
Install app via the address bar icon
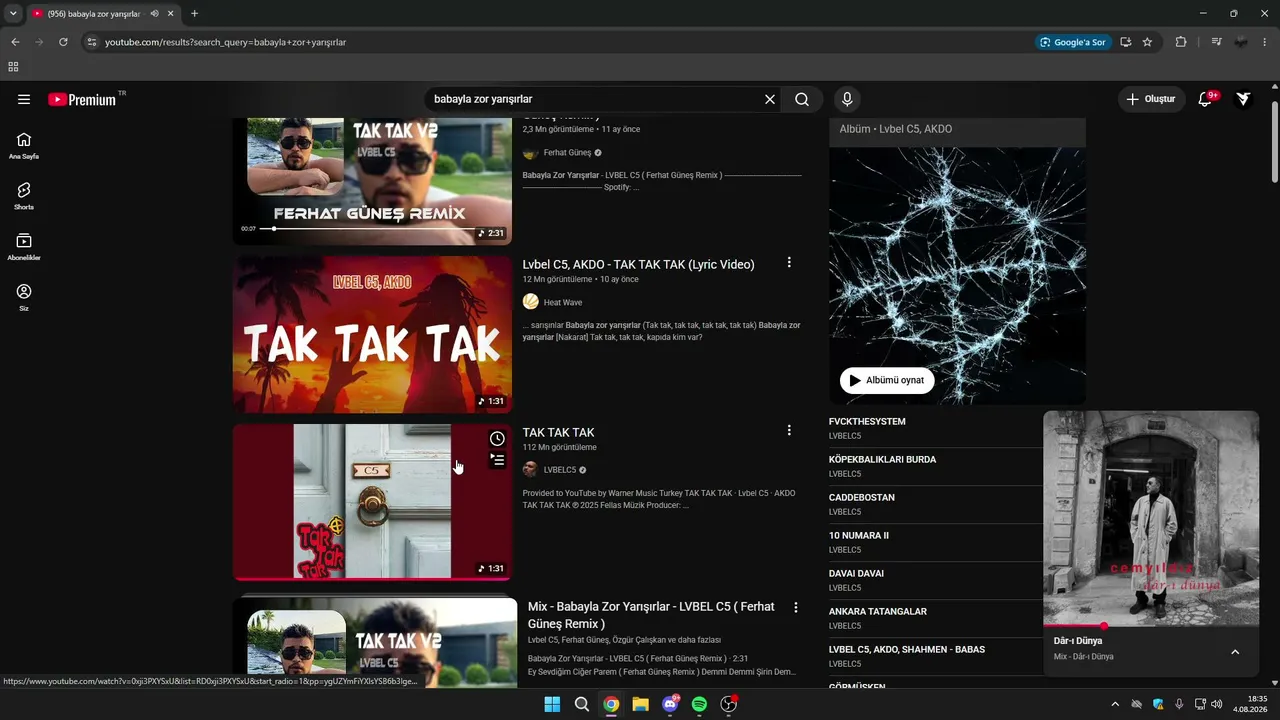pos(1126,42)
